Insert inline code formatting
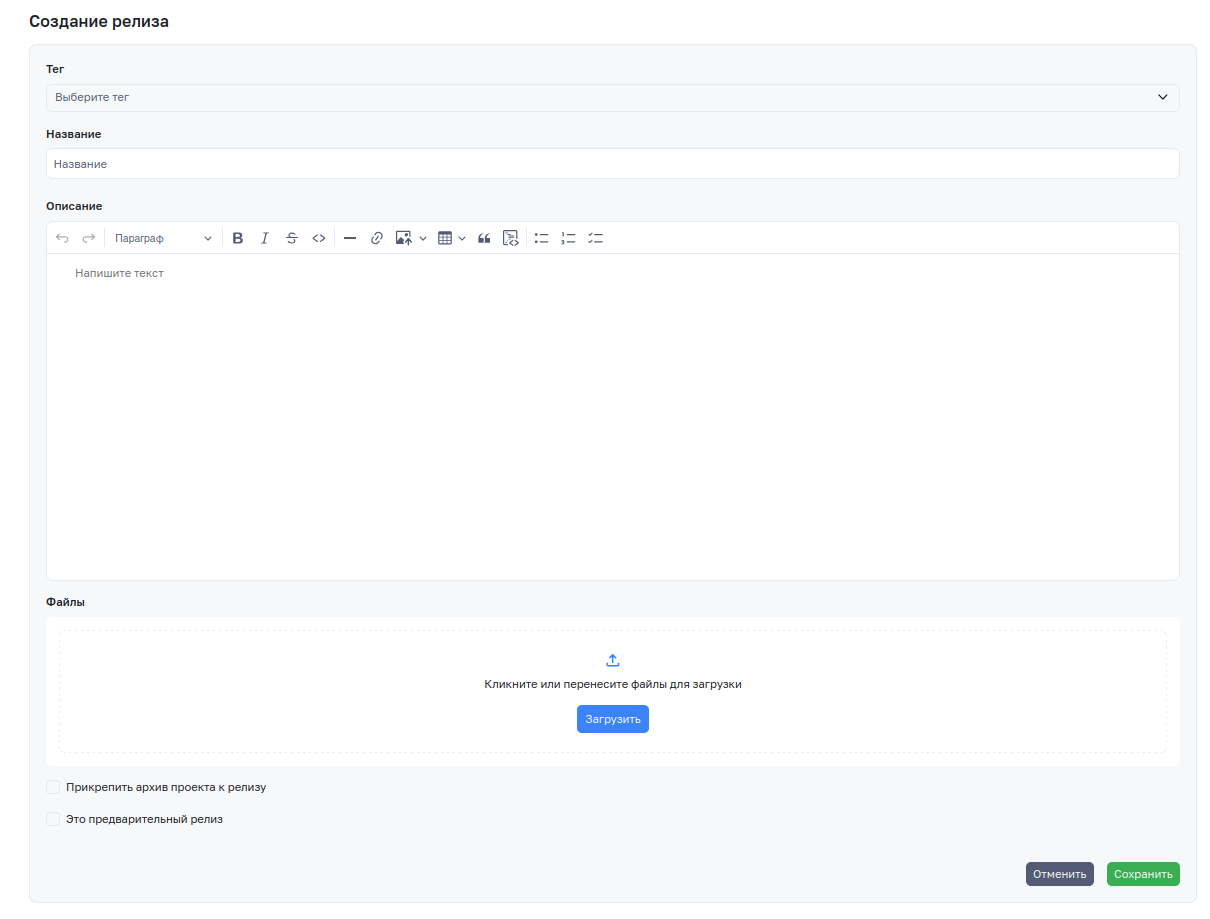Image resolution: width=1210 pixels, height=919 pixels. pos(319,238)
